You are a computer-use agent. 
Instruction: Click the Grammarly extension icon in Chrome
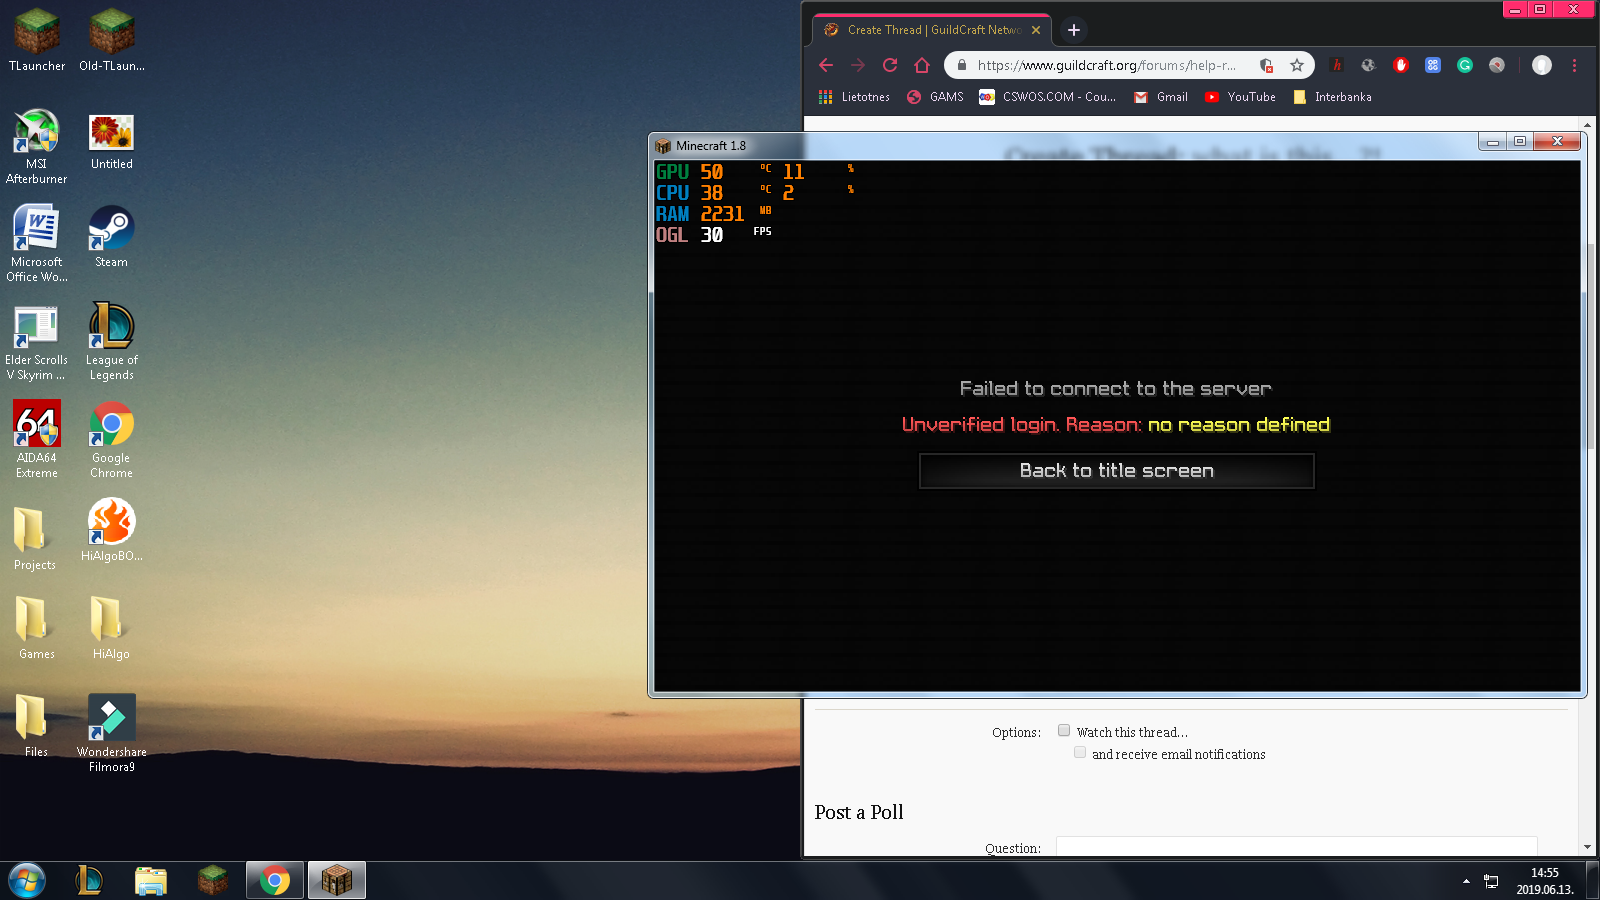[1465, 65]
